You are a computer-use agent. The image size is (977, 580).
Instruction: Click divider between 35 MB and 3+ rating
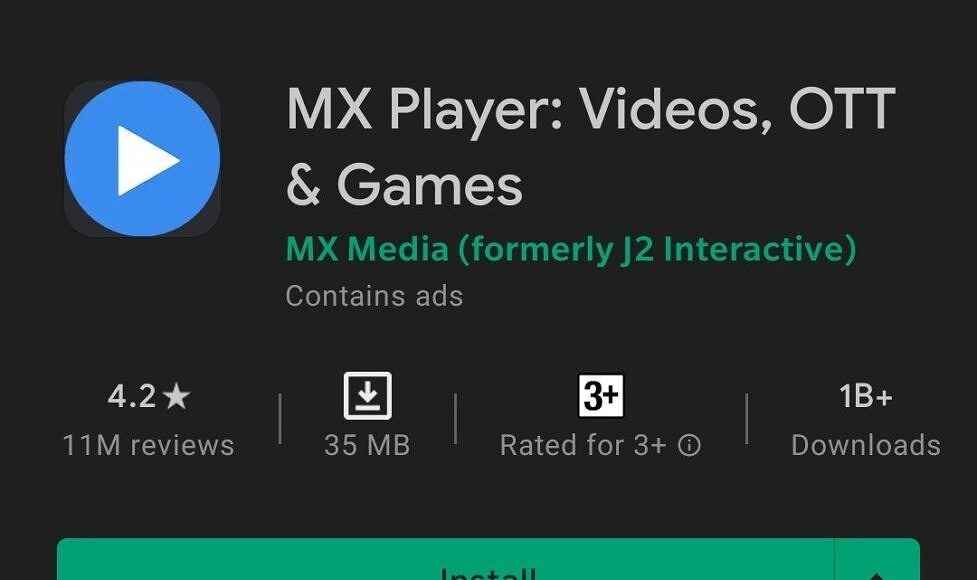(x=455, y=419)
